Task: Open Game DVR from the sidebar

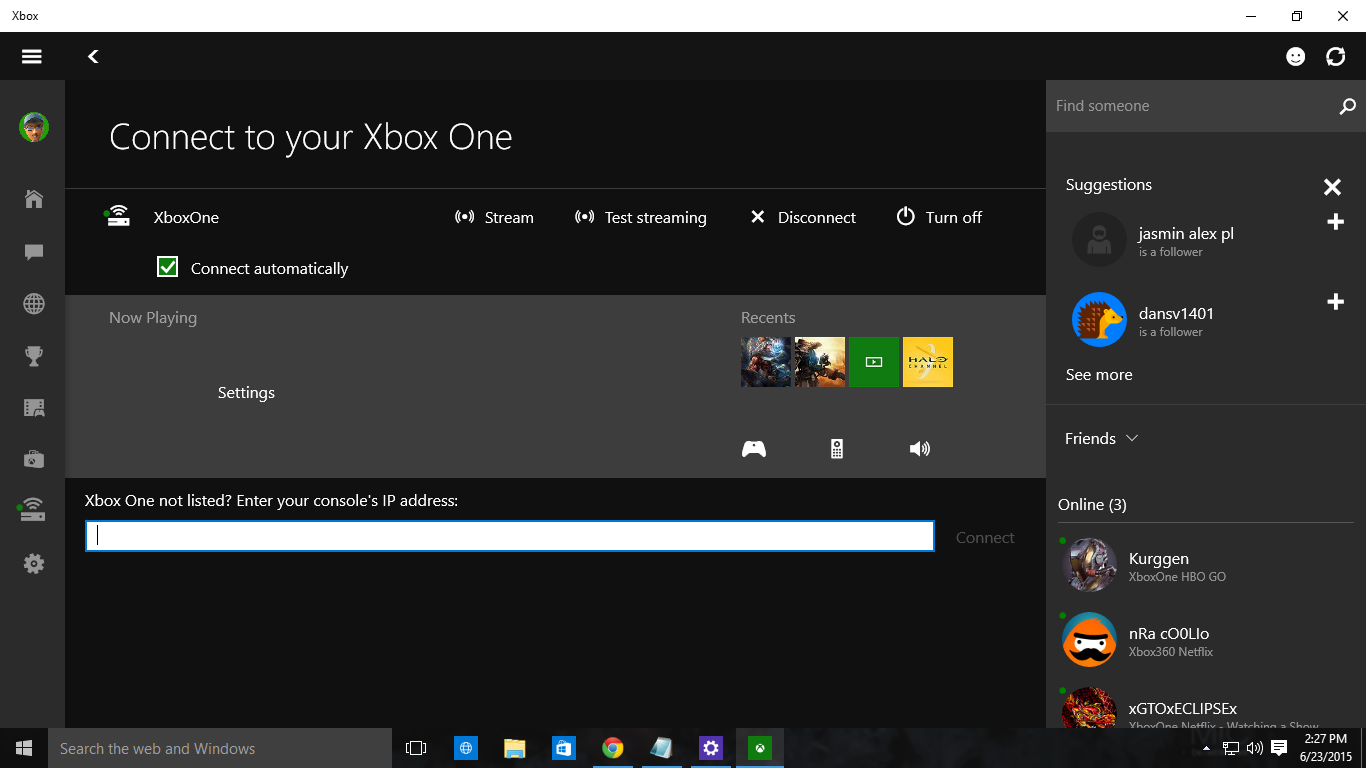Action: click(33, 407)
